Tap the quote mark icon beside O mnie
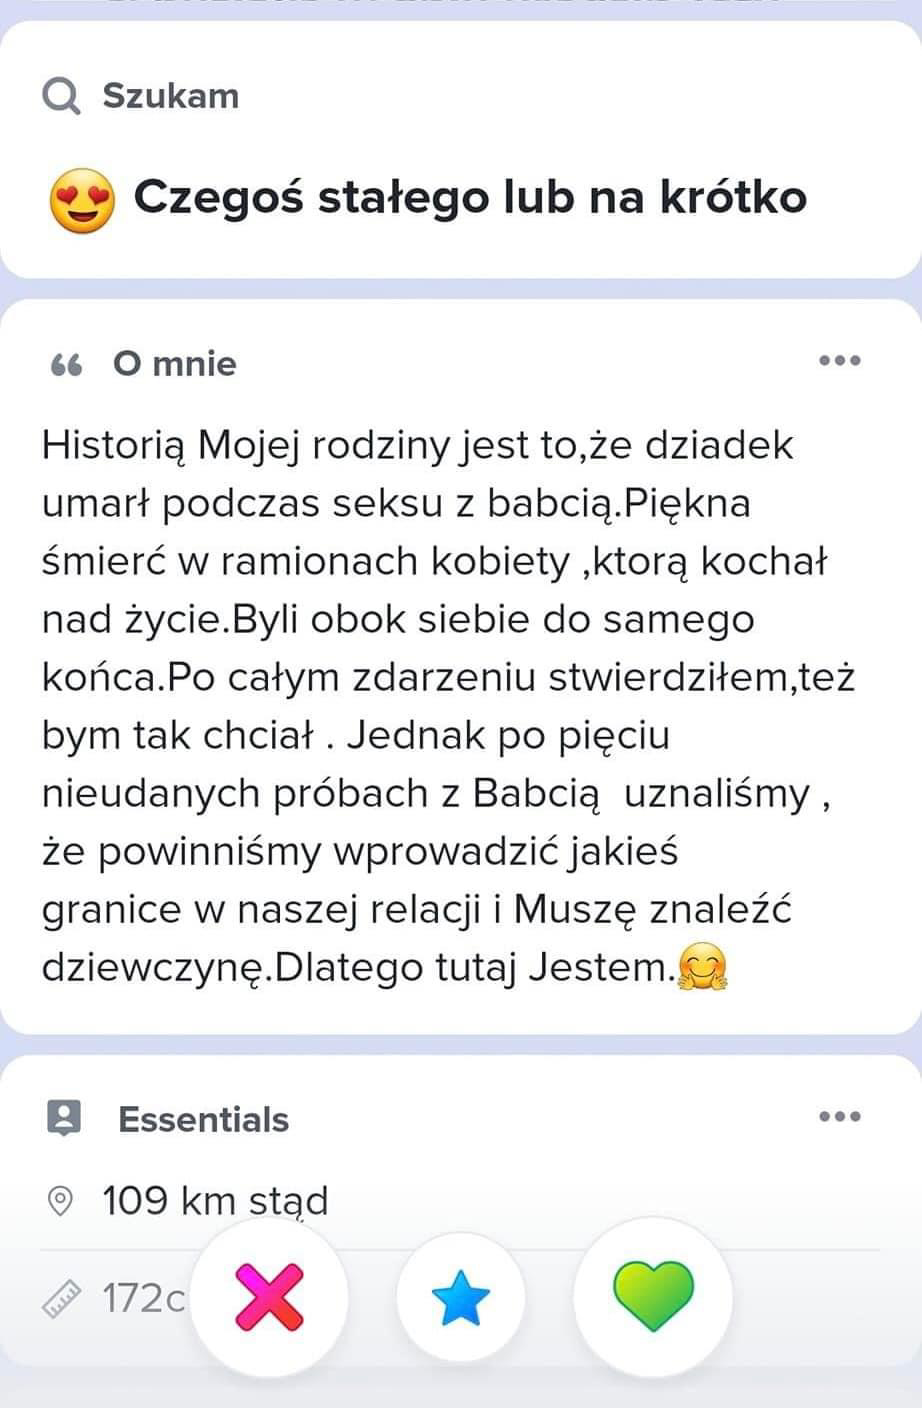This screenshot has width=922, height=1408. 66,365
